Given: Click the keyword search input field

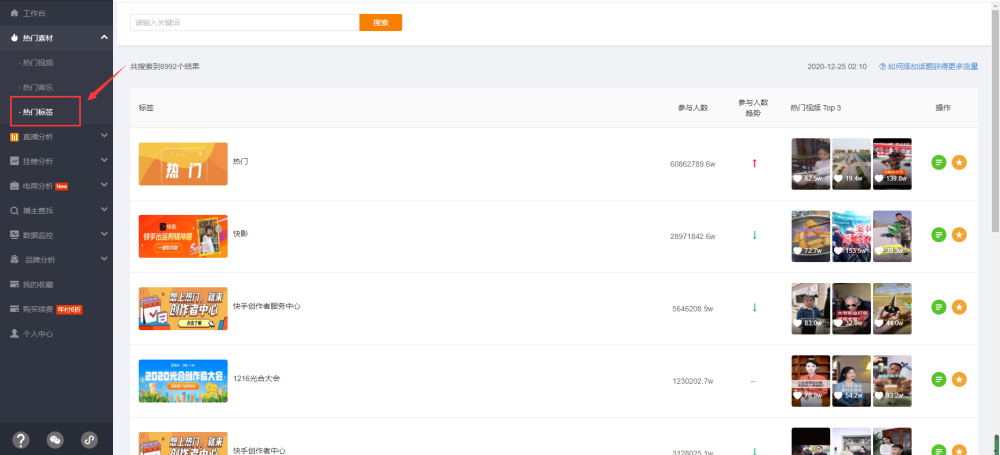Looking at the screenshot, I should (245, 22).
